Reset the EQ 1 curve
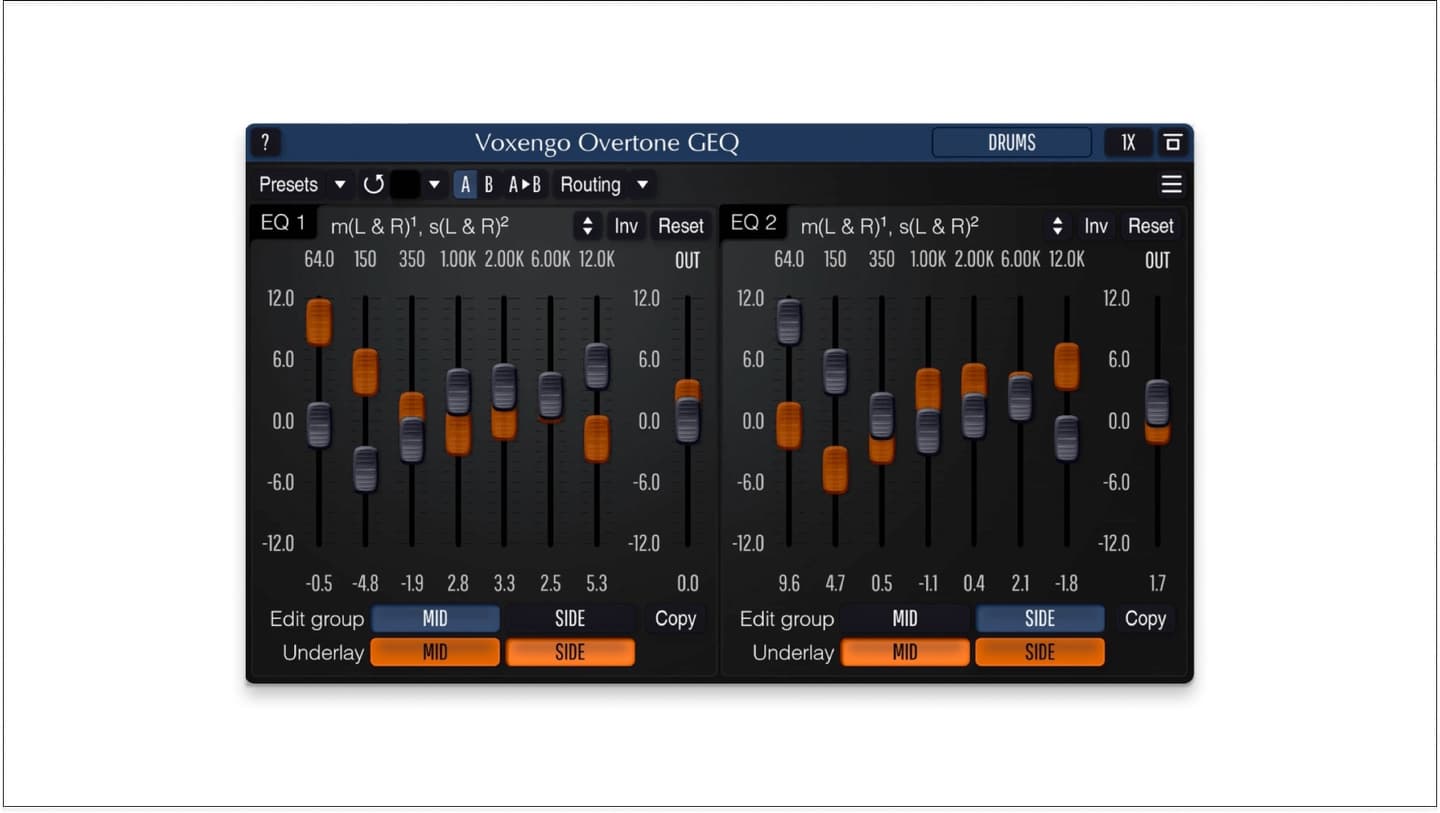The image size is (1440, 813). point(681,226)
